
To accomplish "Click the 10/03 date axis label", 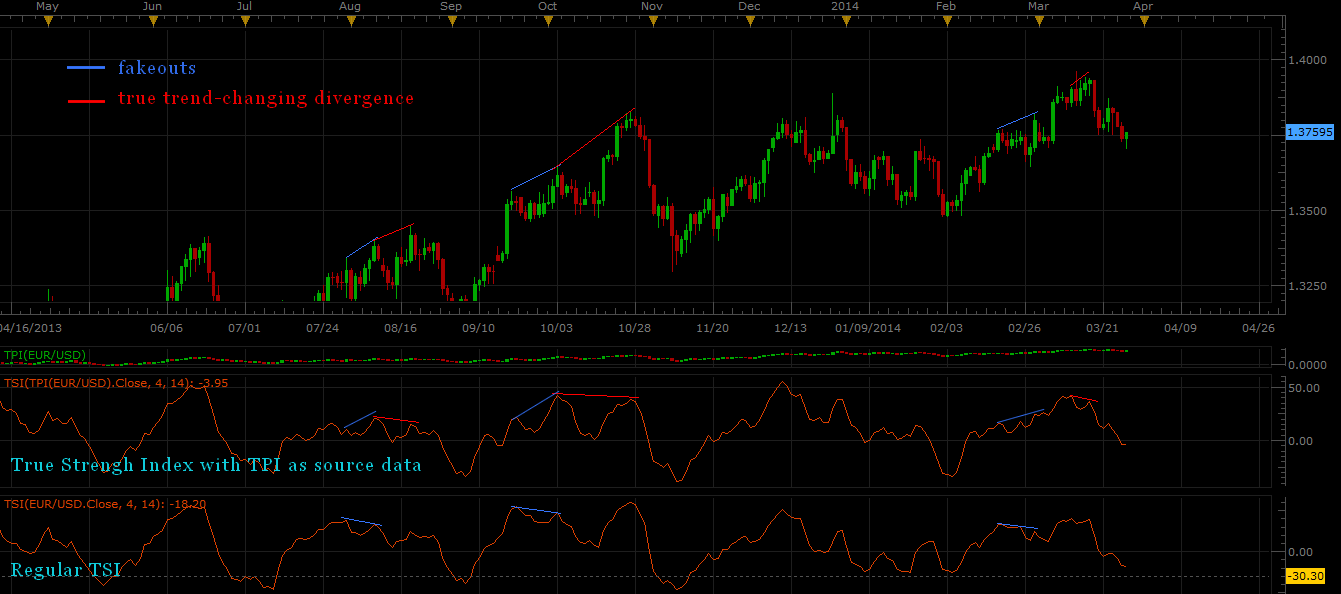I will 556,327.
